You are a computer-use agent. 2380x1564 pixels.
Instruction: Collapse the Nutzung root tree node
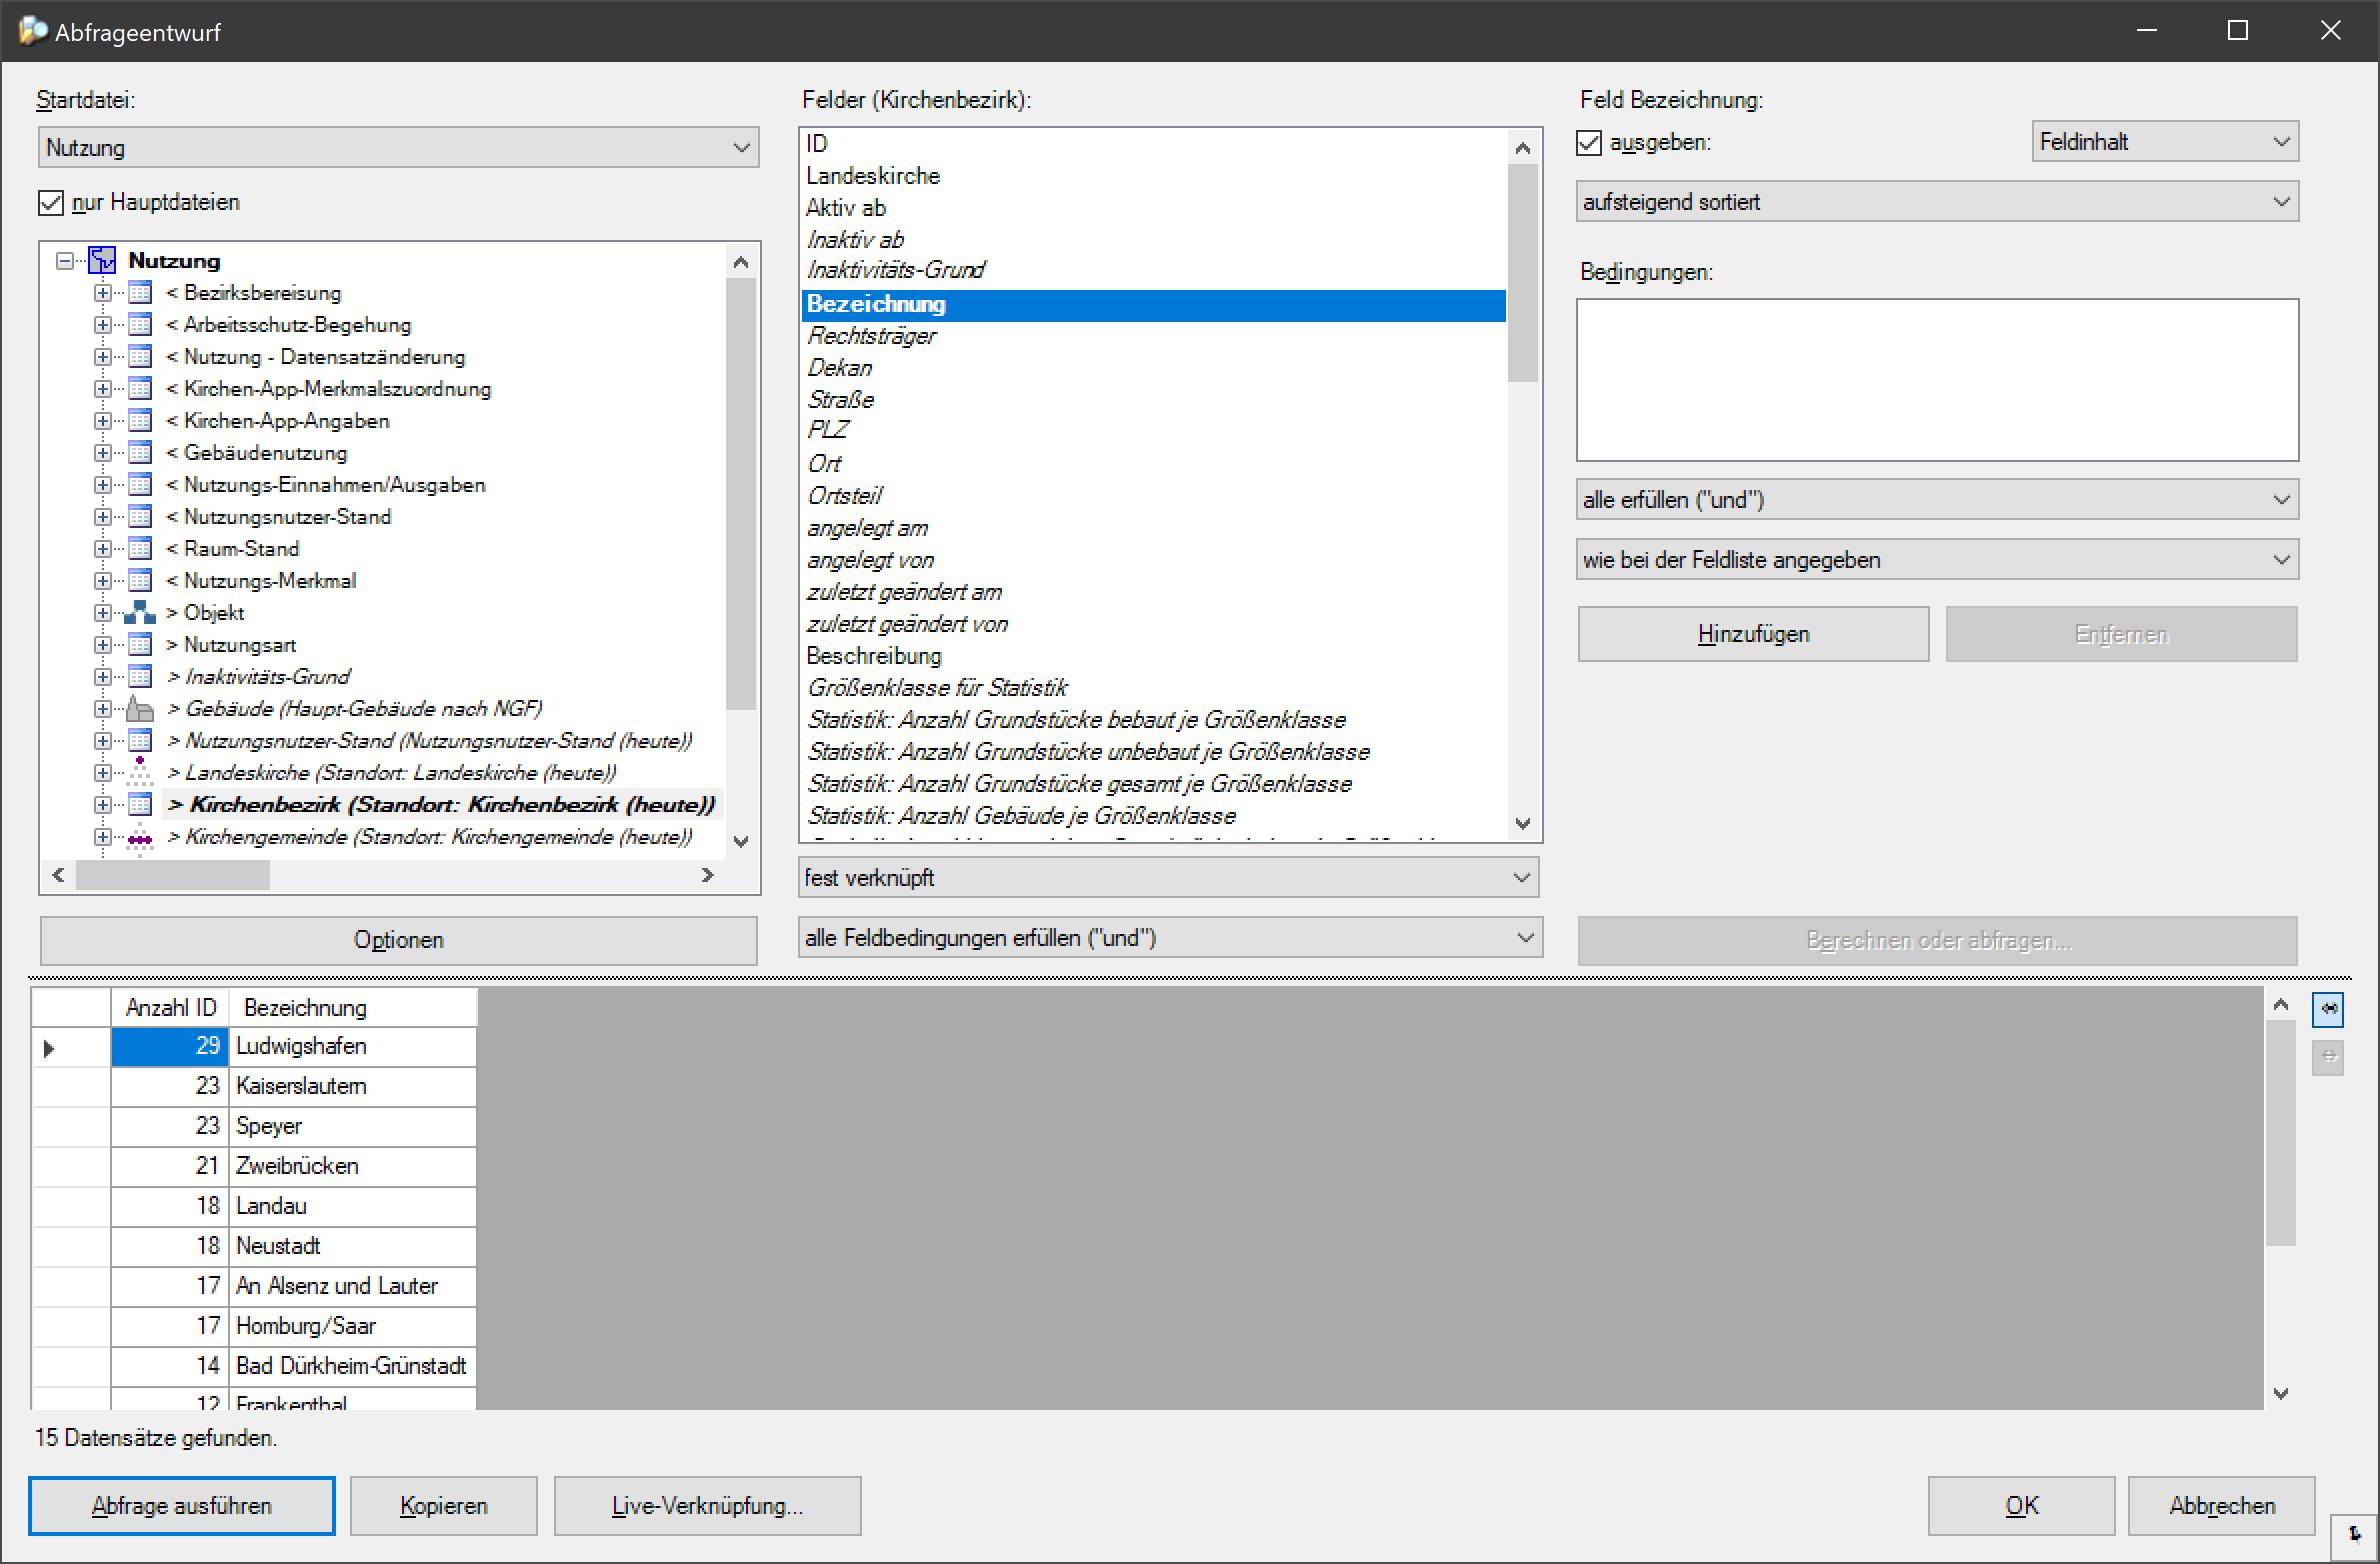coord(65,261)
